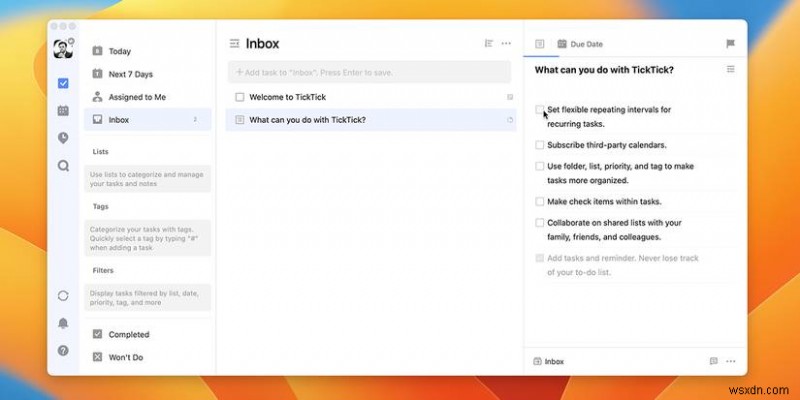800x400 pixels.
Task: Click the checklist mode icon near task title
Action: click(731, 69)
